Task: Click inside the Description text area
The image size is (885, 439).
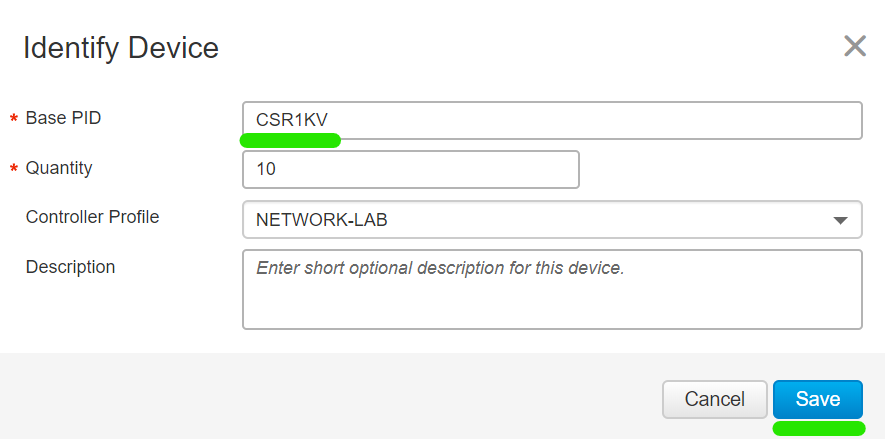Action: tap(552, 289)
